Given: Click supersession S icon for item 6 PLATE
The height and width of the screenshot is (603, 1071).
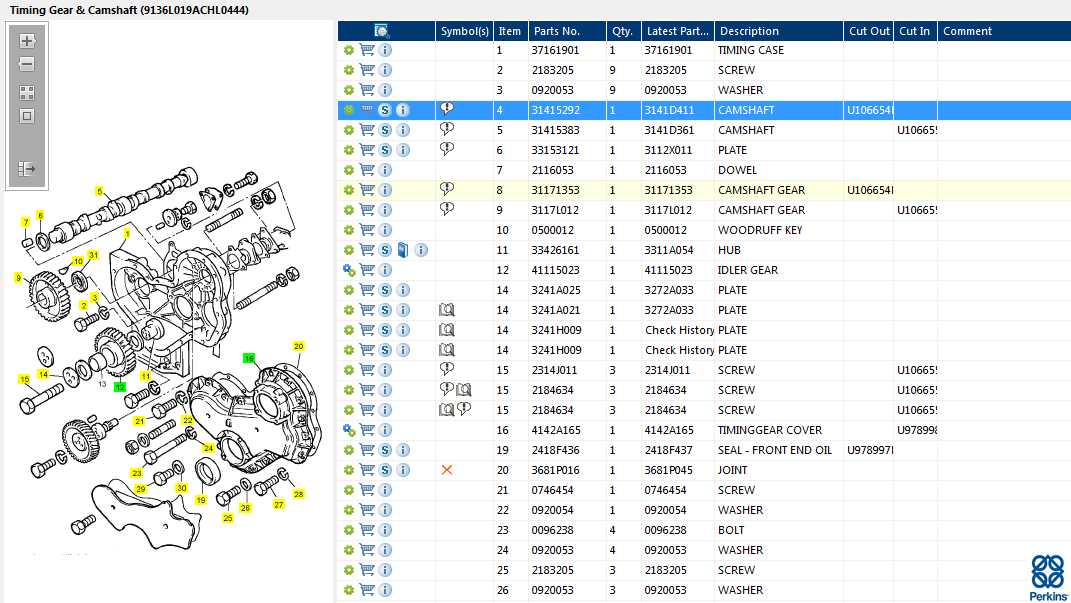Looking at the screenshot, I should 385,150.
